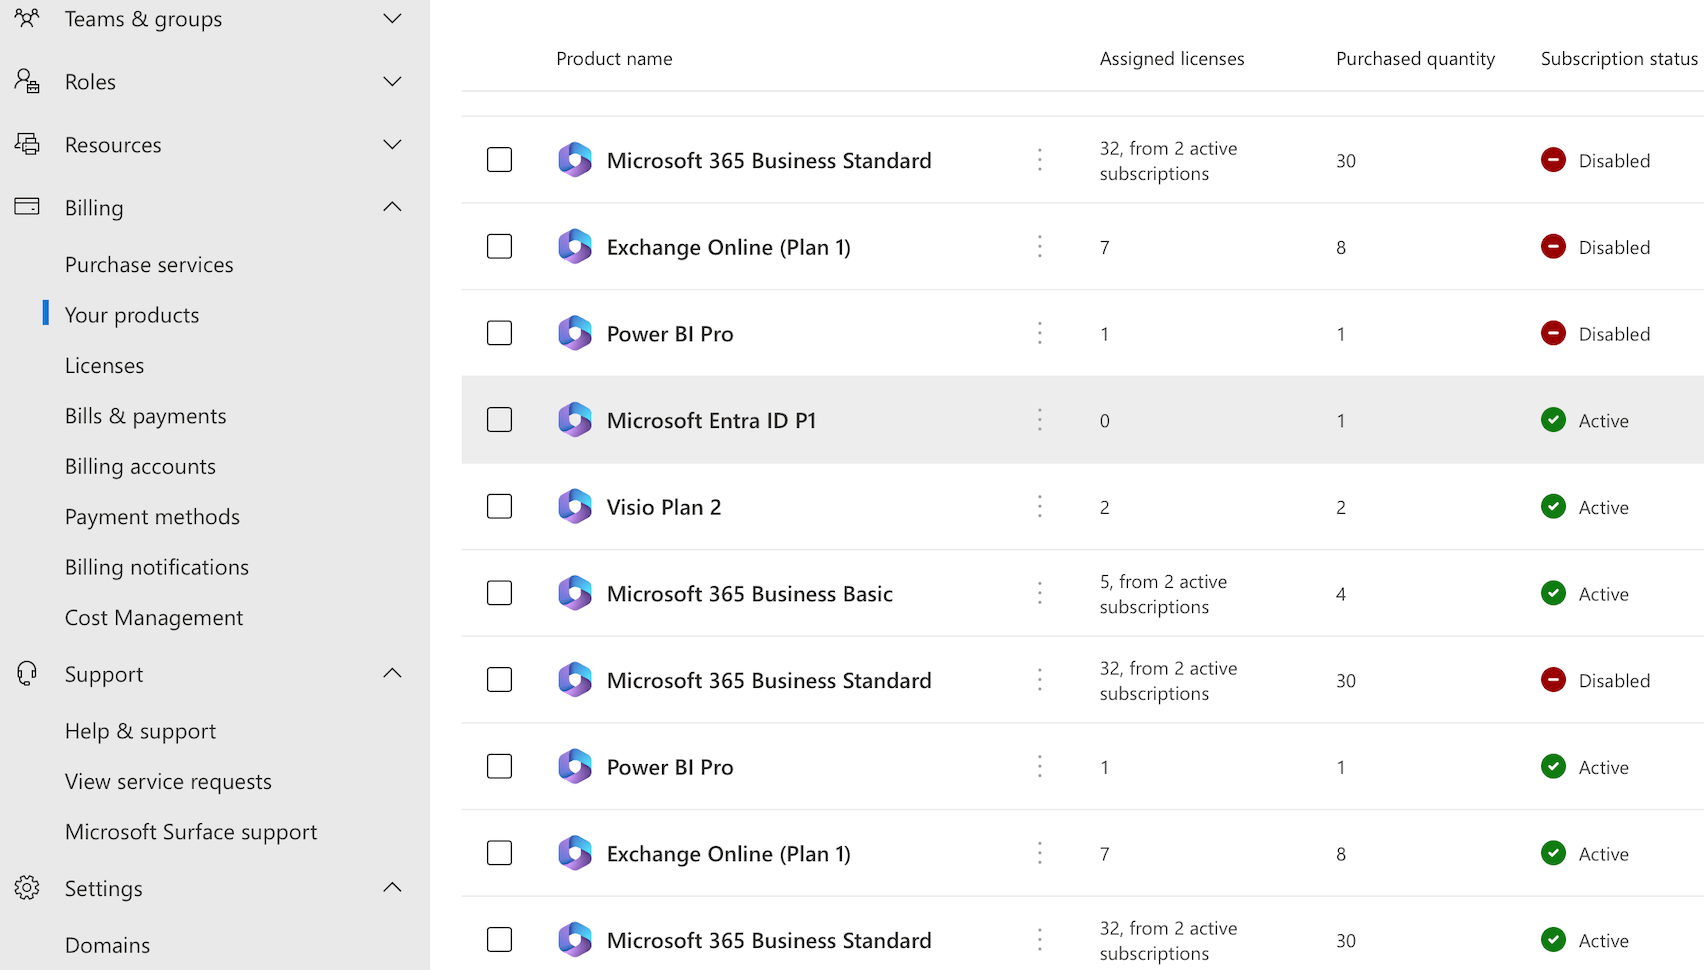Collapse the Support section chevron

[392, 673]
